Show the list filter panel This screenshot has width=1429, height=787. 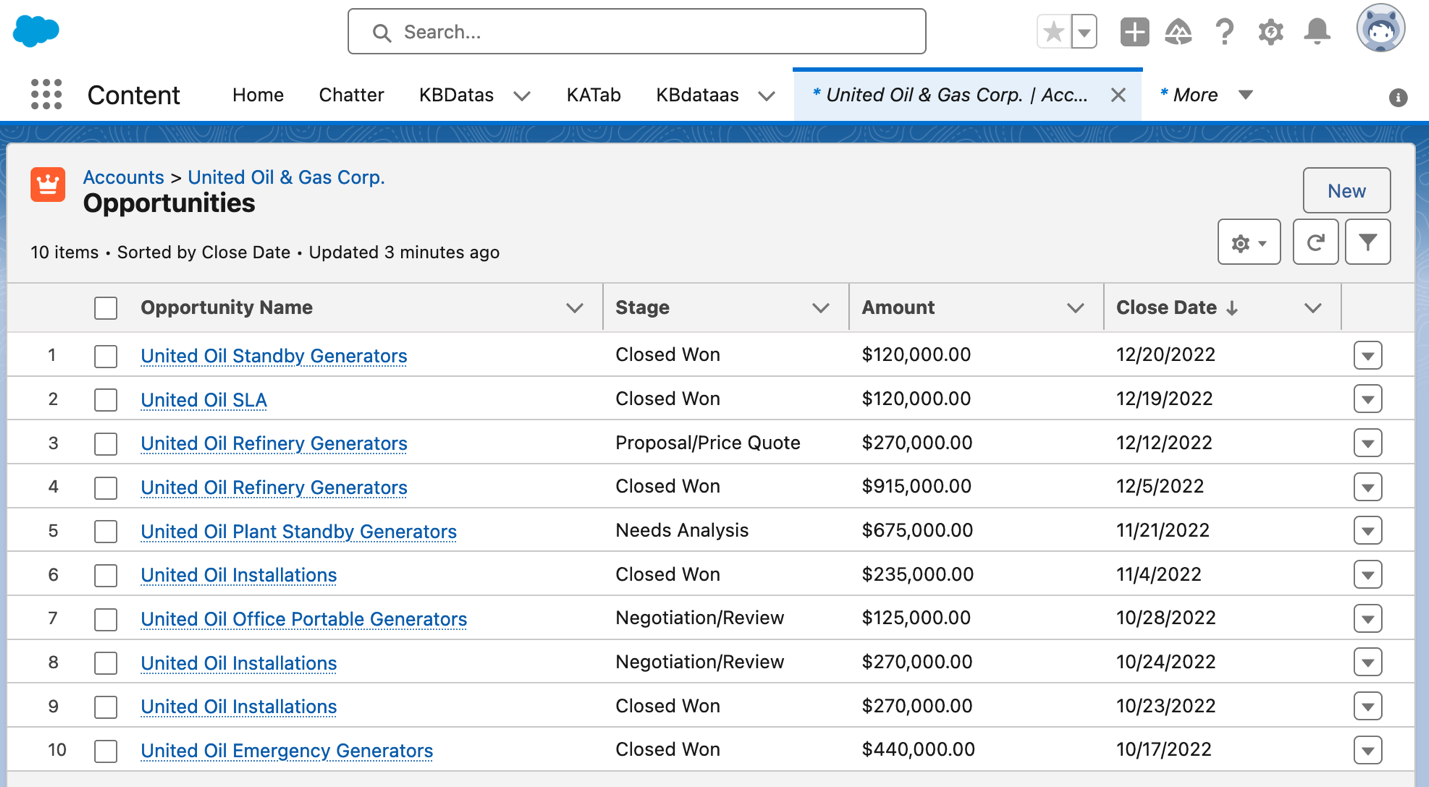(1367, 242)
